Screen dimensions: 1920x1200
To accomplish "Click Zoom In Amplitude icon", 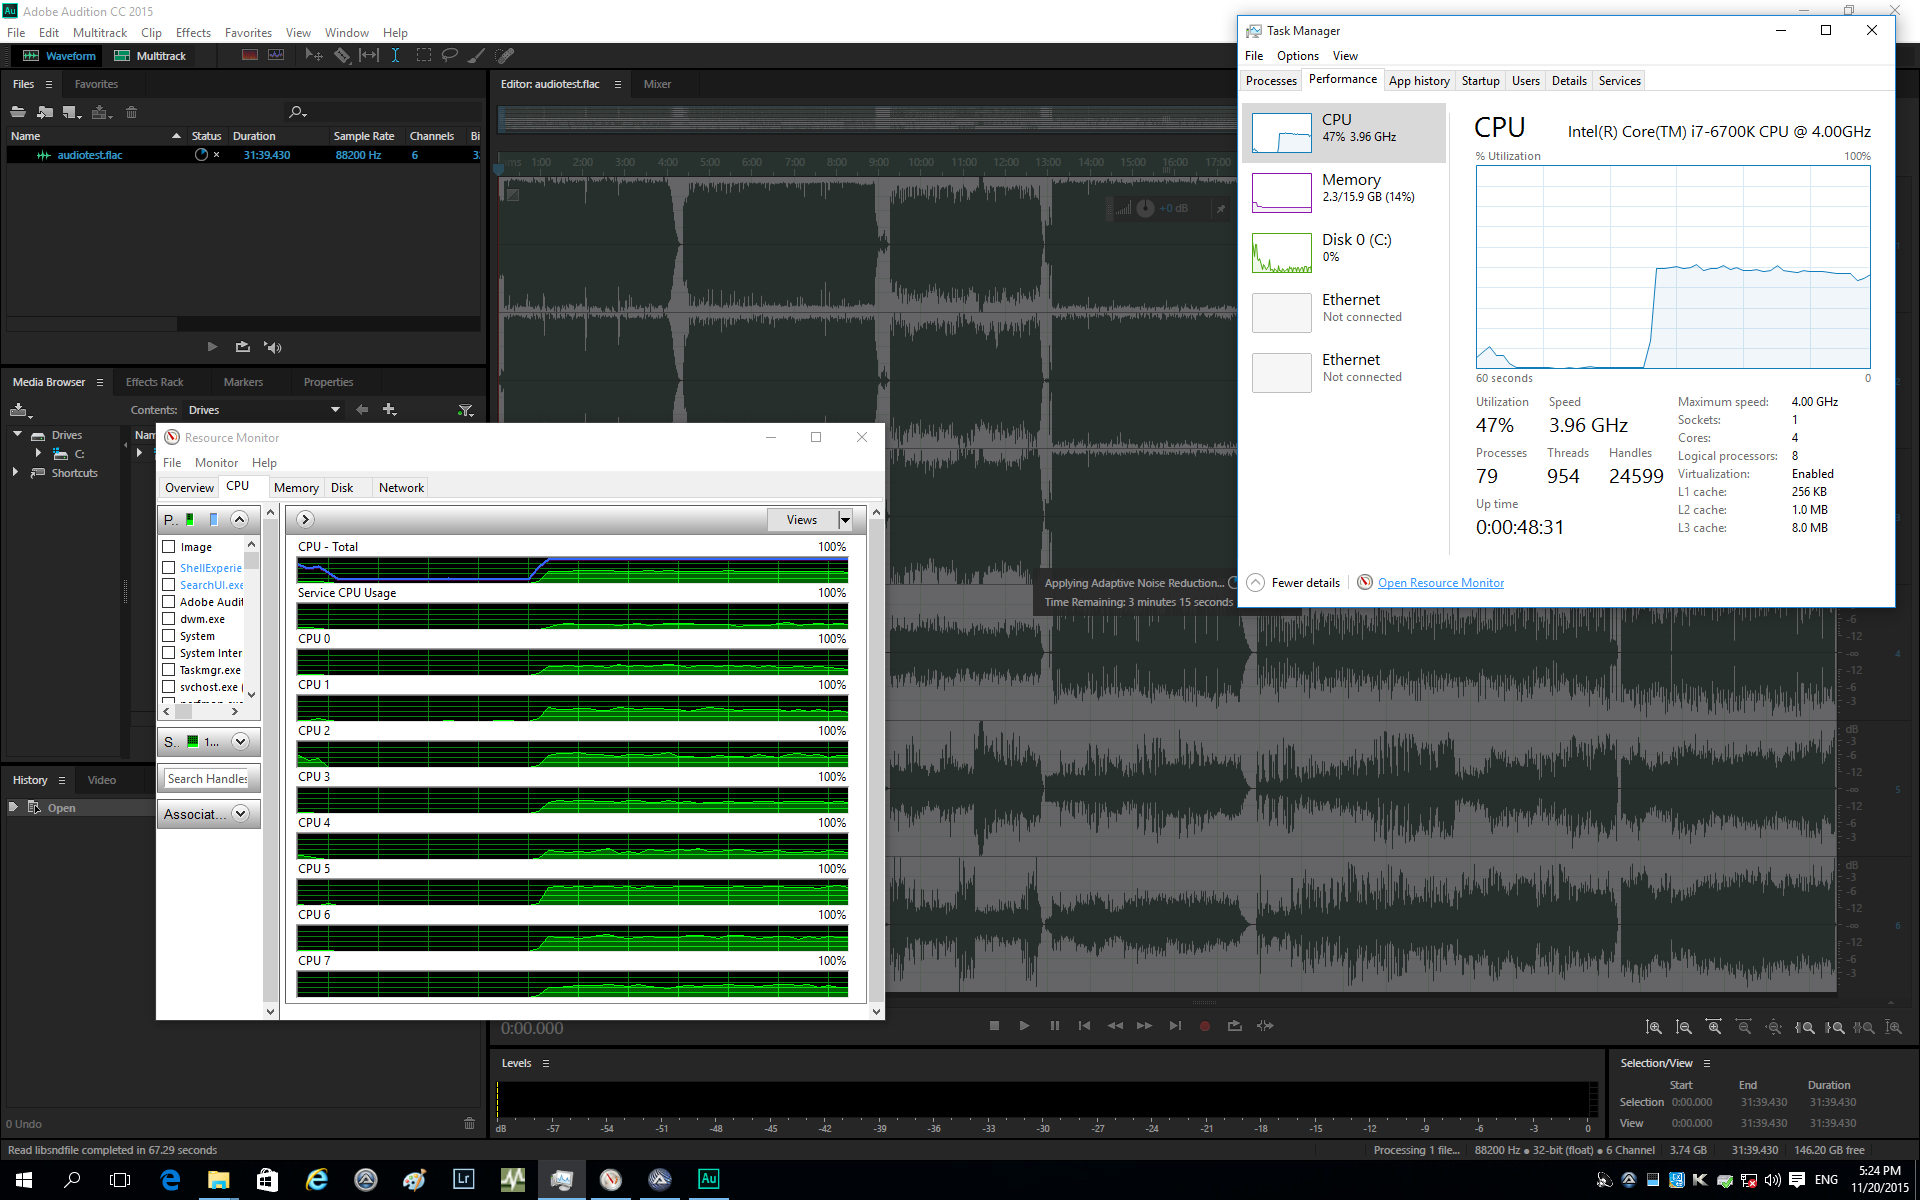I will pos(1654,1027).
